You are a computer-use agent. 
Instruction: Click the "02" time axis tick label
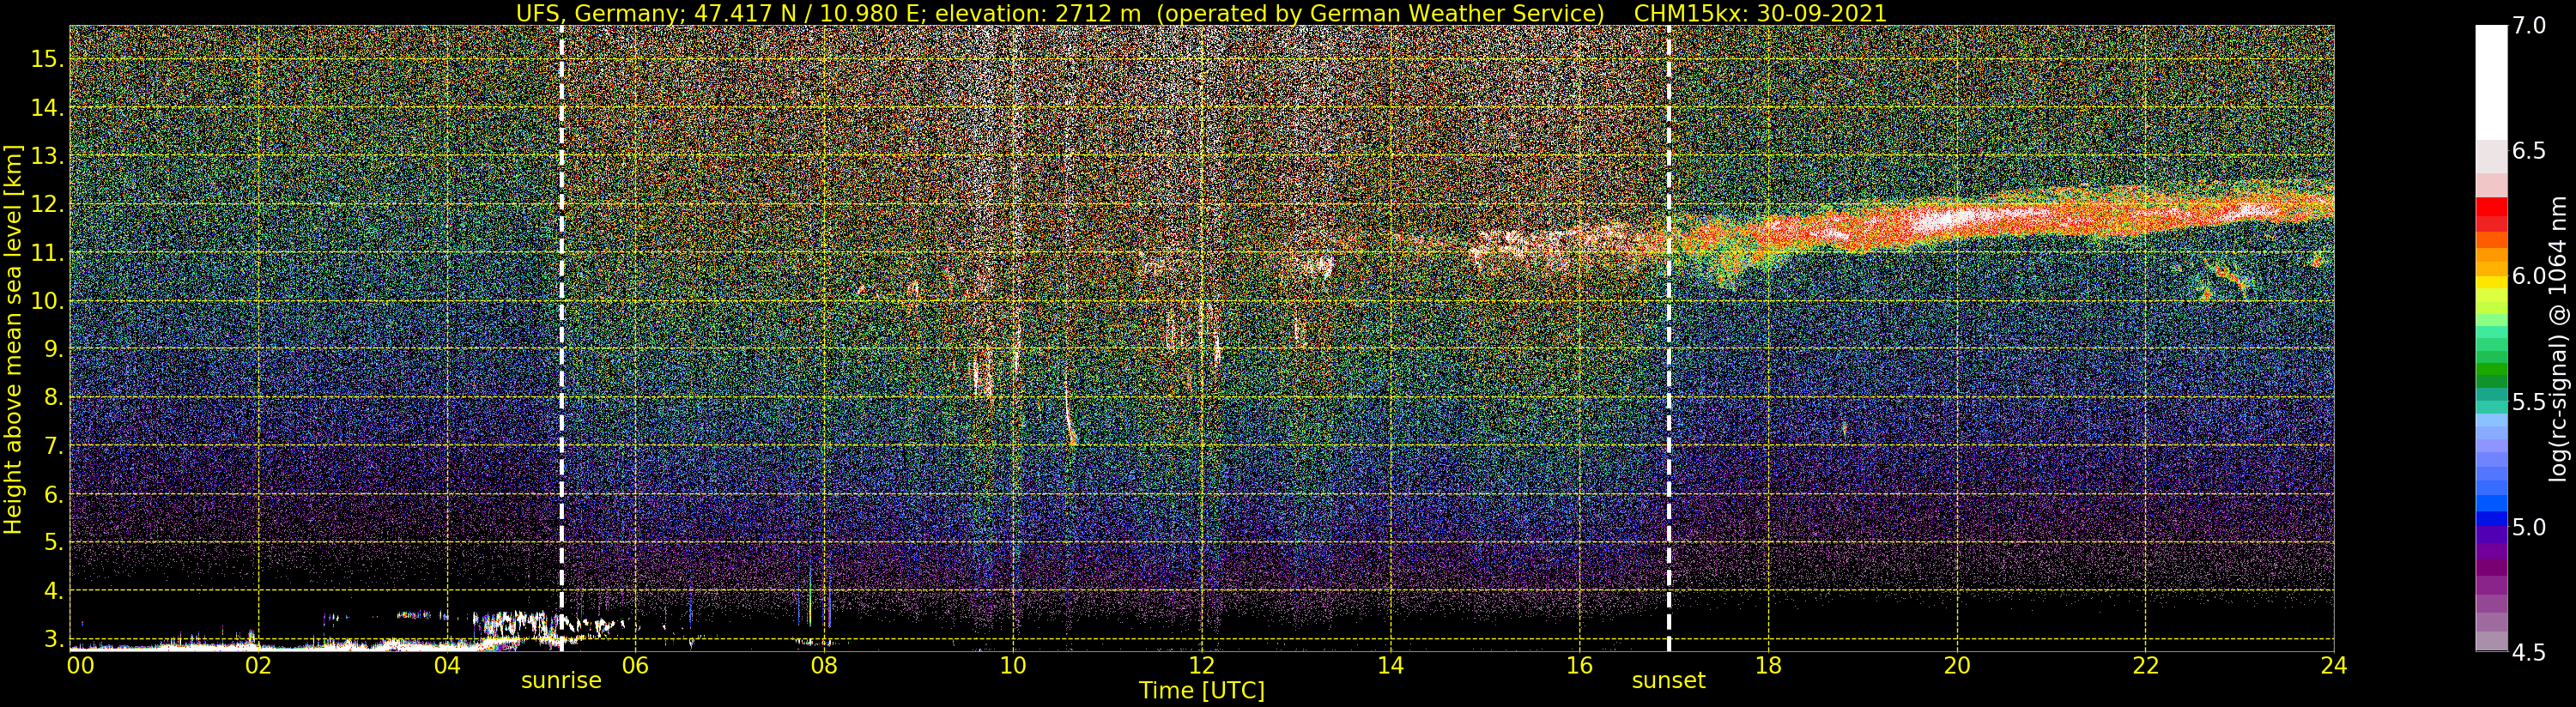258,665
